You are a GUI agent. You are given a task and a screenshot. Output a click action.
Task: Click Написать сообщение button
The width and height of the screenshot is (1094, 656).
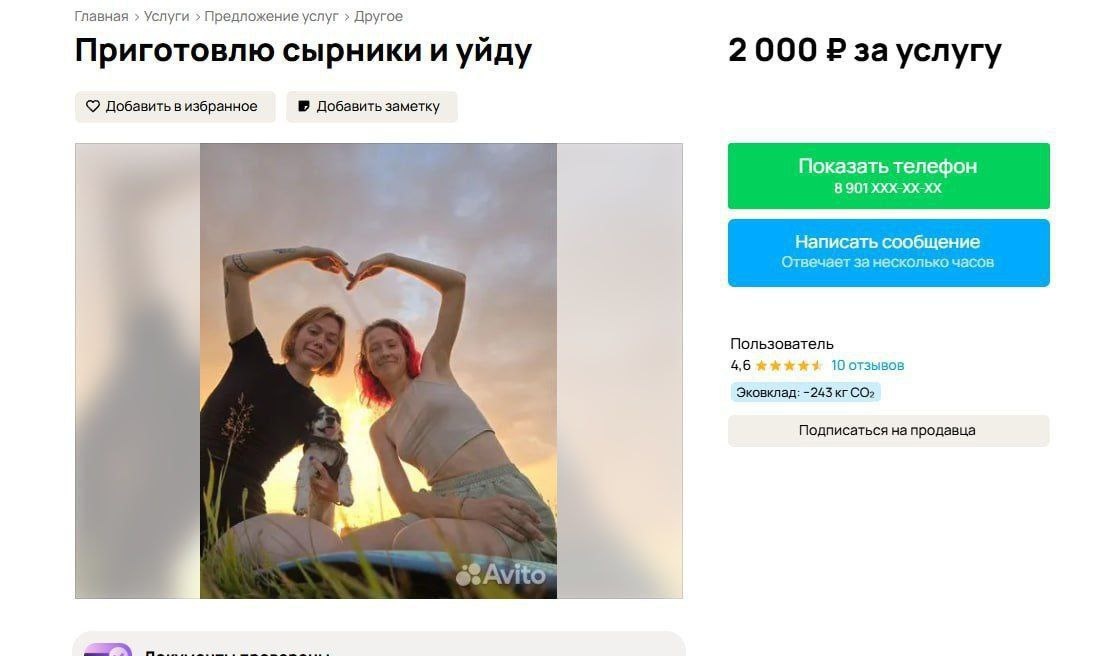click(x=888, y=253)
